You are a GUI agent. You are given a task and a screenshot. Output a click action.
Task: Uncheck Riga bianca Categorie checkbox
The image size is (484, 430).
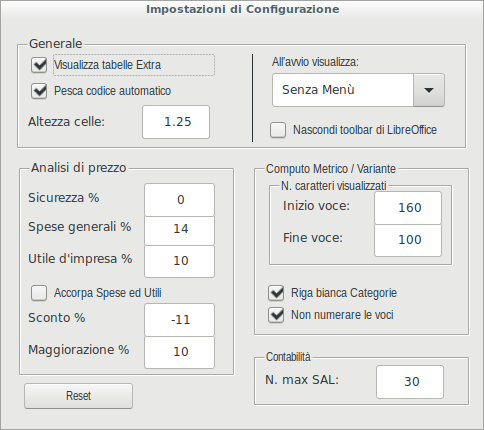point(276,293)
